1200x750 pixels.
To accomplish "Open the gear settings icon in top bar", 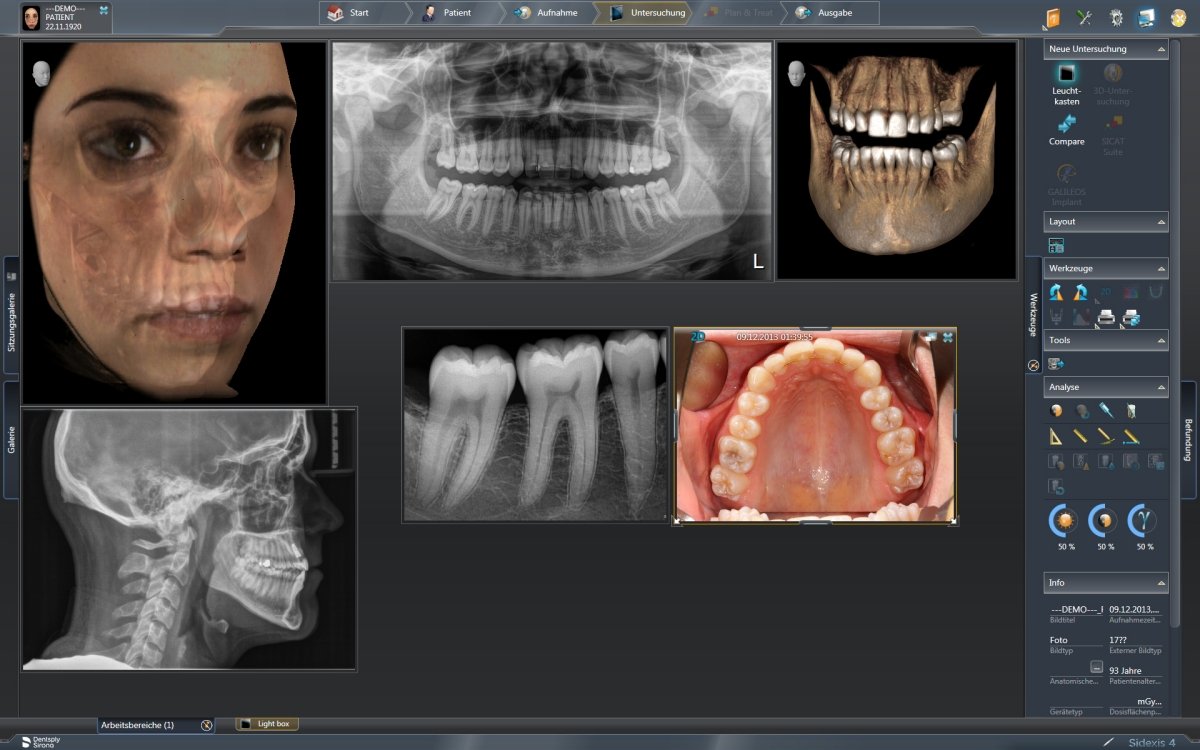I will point(1116,17).
